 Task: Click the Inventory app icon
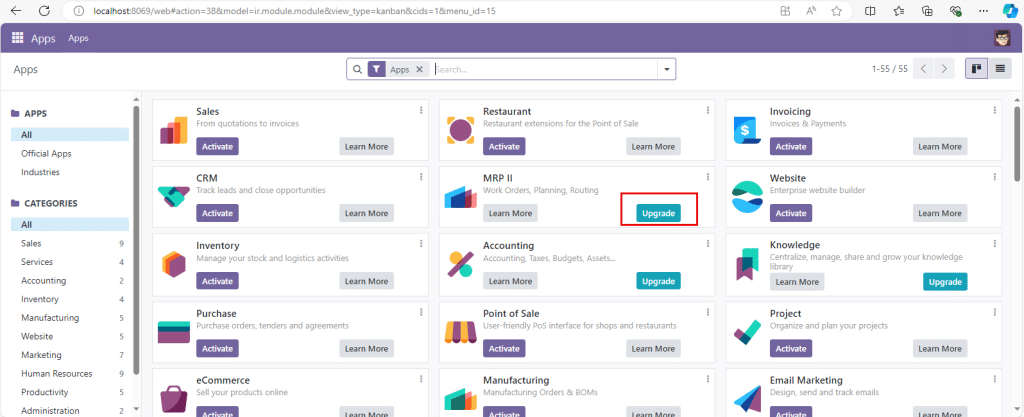(174, 264)
